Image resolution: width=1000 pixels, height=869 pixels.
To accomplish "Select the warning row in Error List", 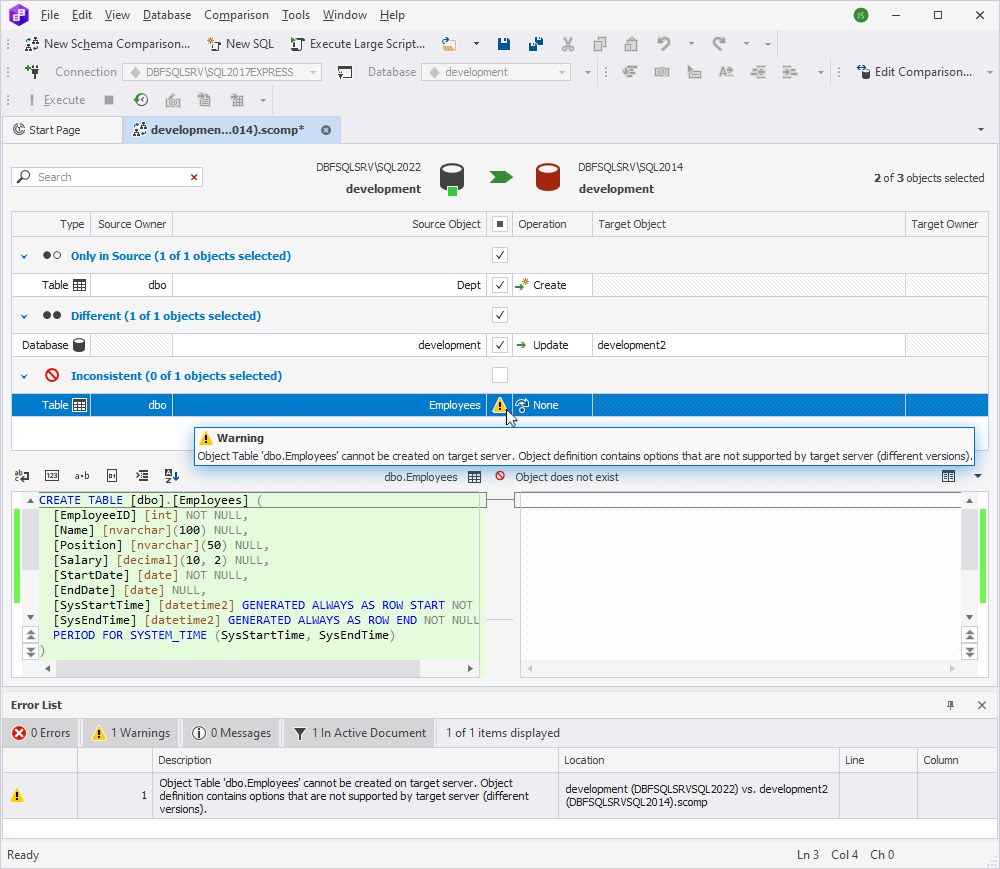I will point(499,796).
